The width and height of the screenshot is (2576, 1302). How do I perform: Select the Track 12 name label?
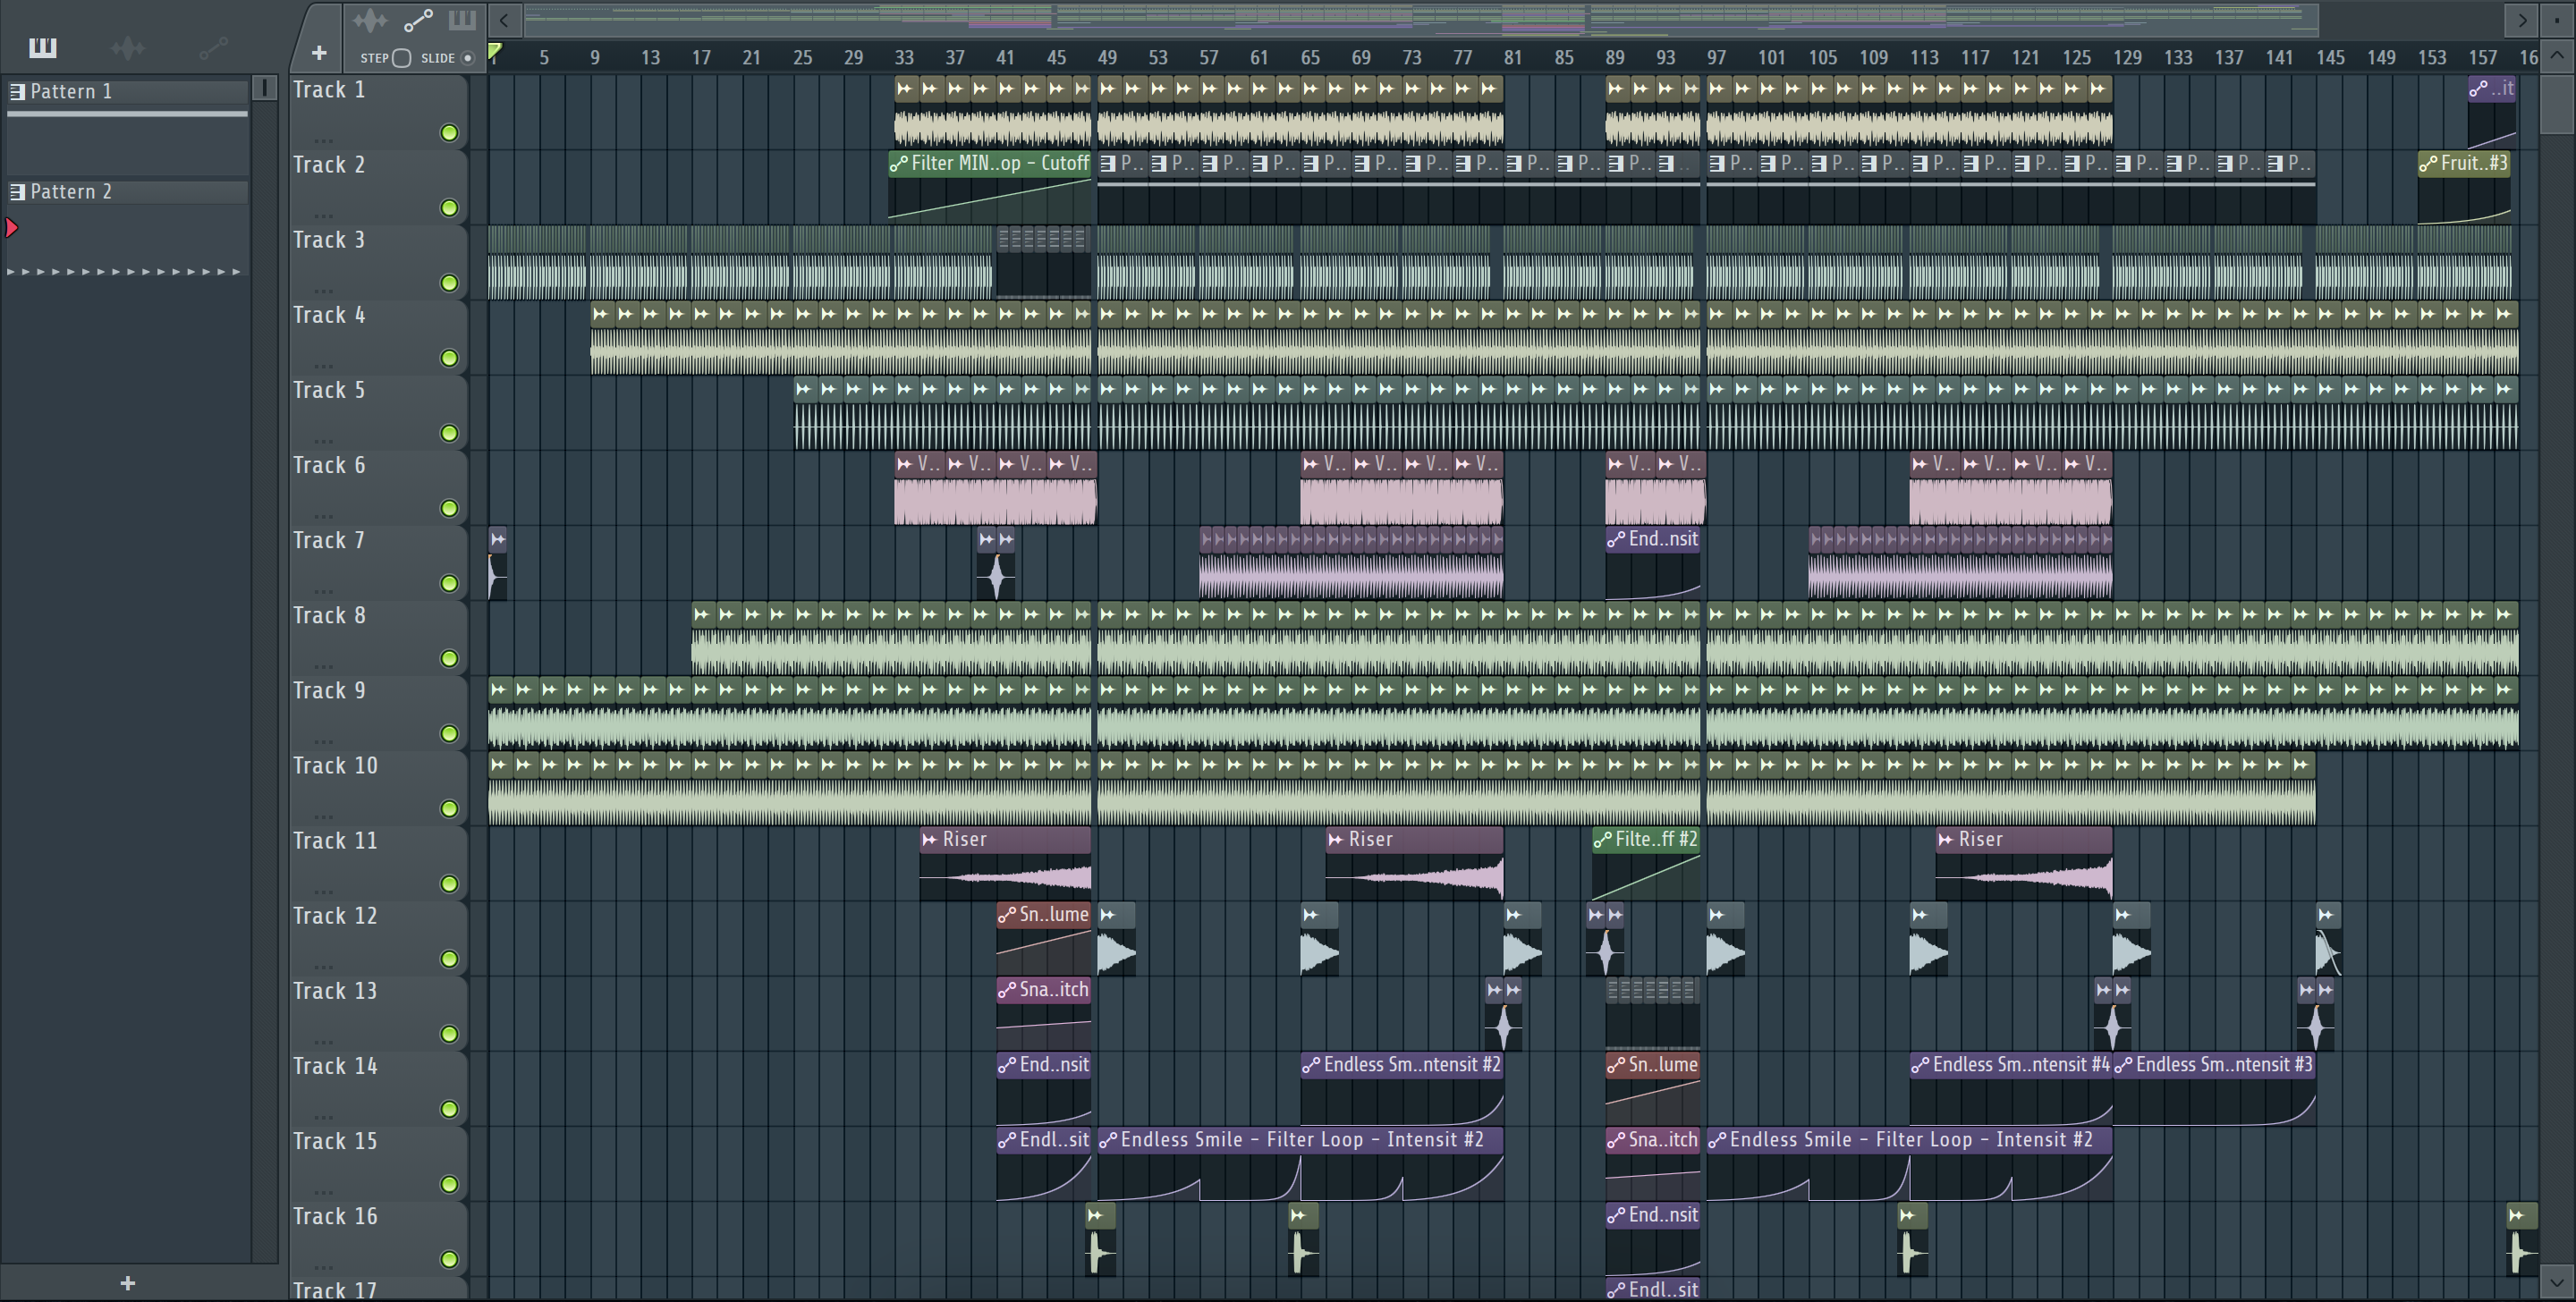point(335,915)
